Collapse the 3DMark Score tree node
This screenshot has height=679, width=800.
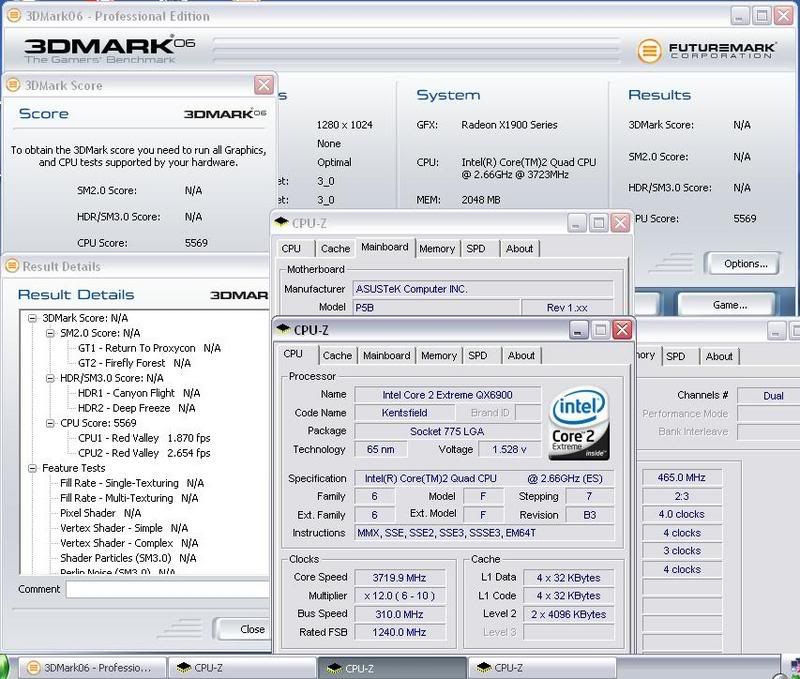pyautogui.click(x=33, y=319)
